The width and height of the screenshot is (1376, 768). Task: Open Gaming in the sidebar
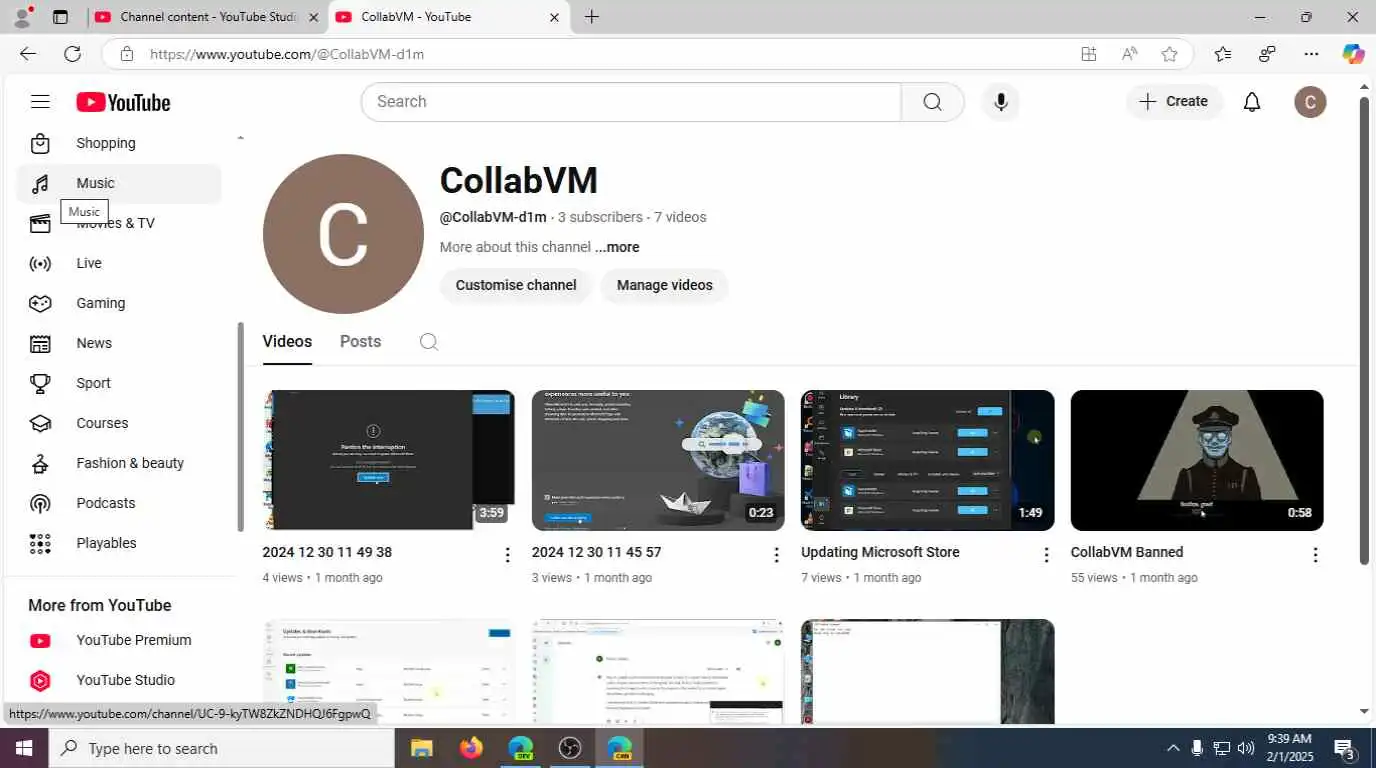(x=118, y=303)
